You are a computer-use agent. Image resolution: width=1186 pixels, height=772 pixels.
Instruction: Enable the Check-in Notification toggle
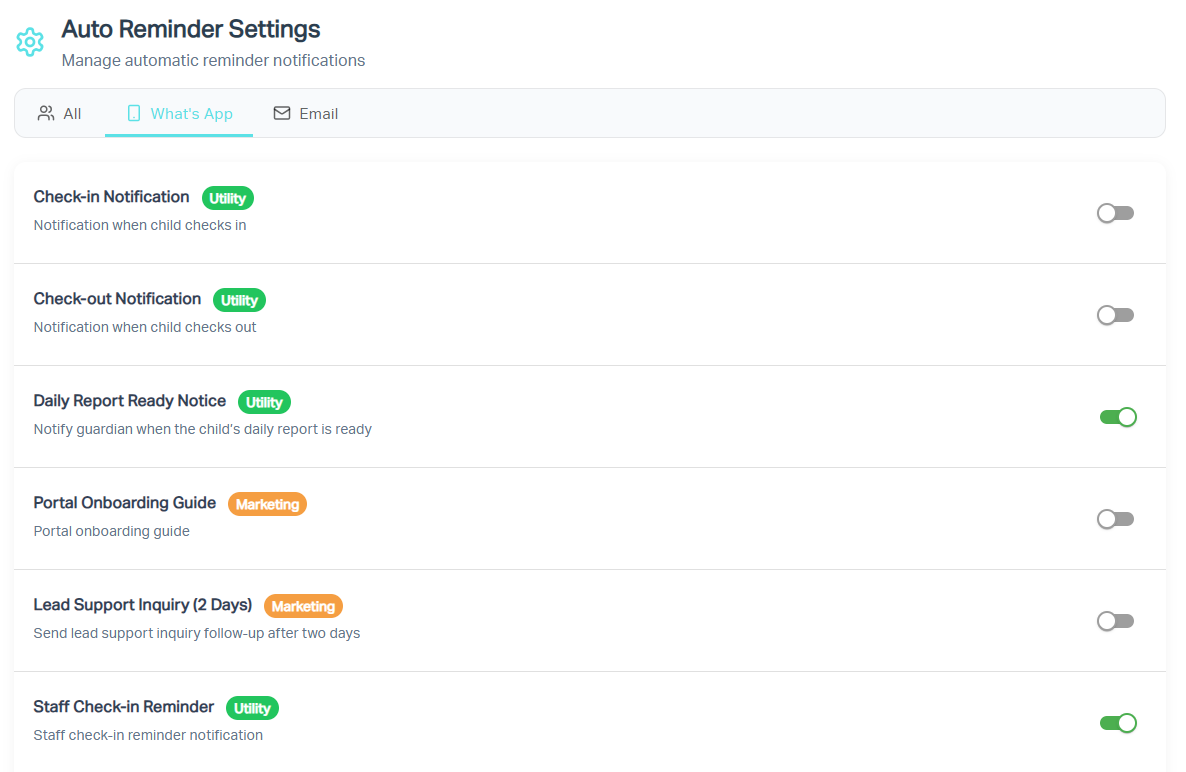click(1115, 213)
